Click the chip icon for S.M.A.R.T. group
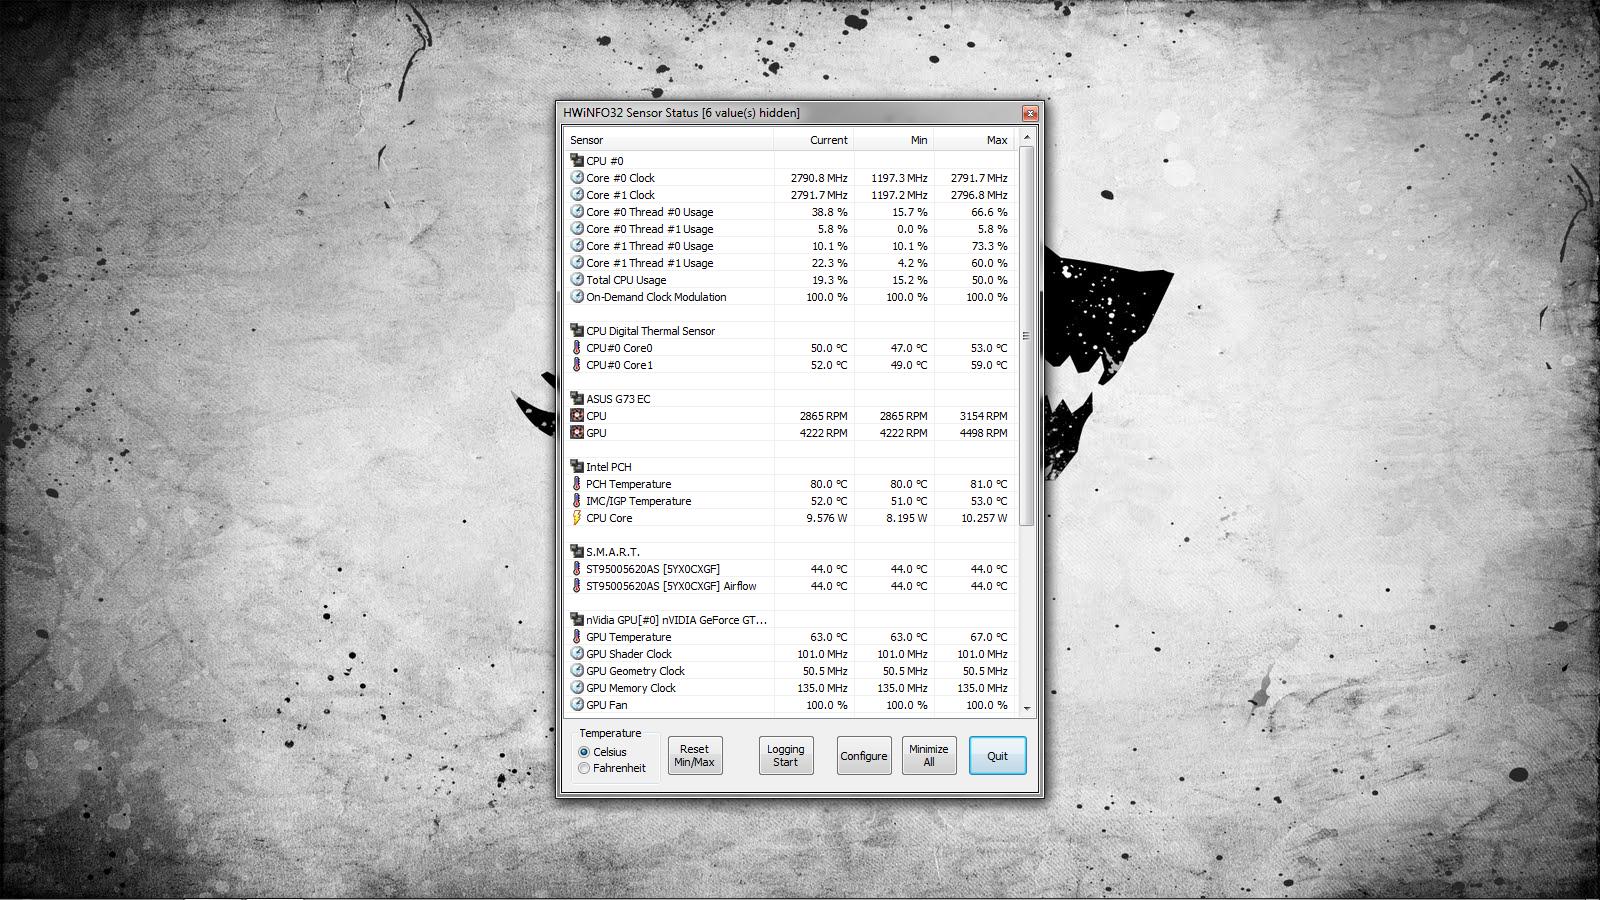The height and width of the screenshot is (900, 1600). pos(577,552)
